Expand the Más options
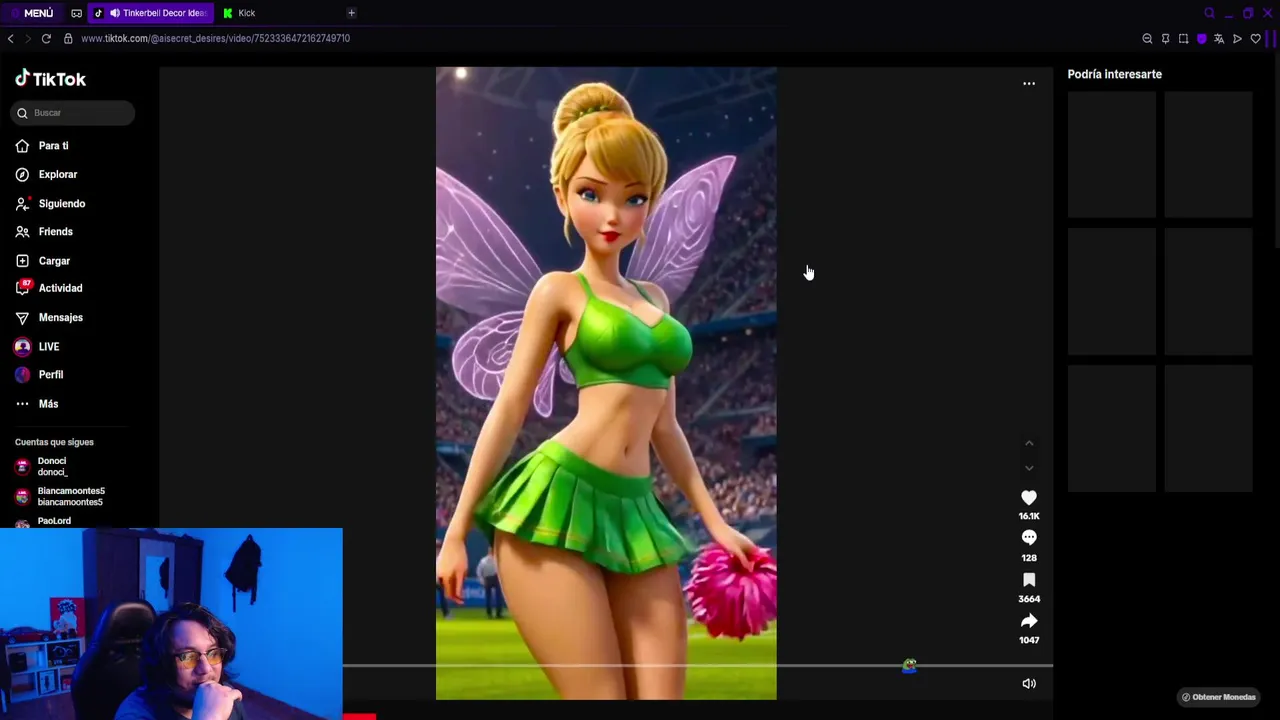The image size is (1280, 720). click(x=48, y=404)
